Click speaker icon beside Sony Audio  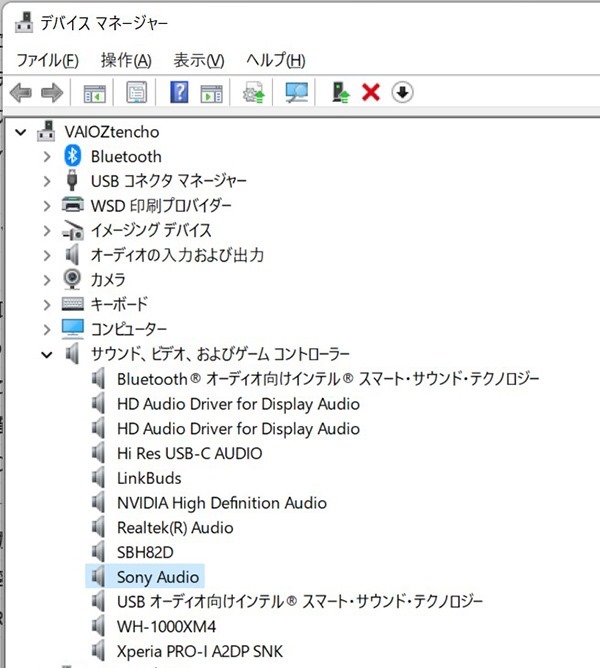98,577
